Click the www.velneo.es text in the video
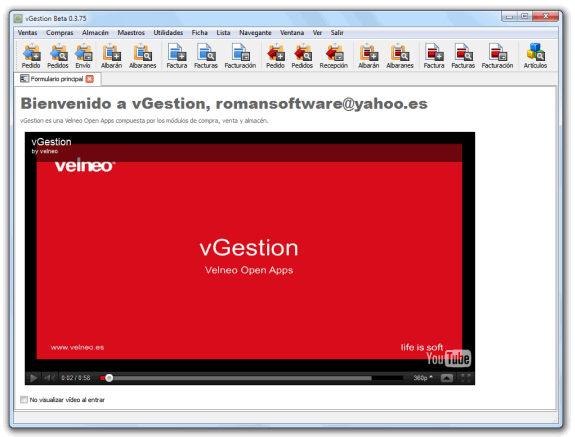 (77, 347)
